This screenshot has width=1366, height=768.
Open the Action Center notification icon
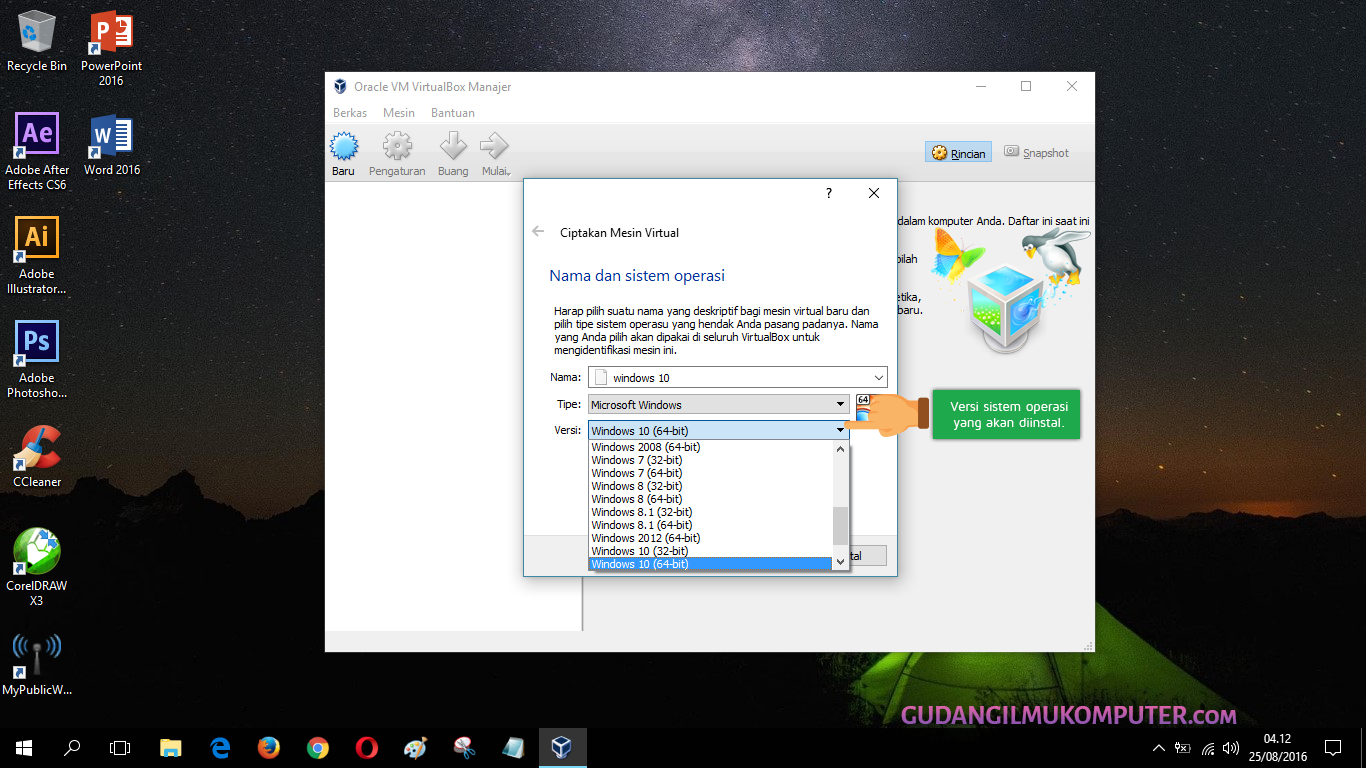point(1332,747)
